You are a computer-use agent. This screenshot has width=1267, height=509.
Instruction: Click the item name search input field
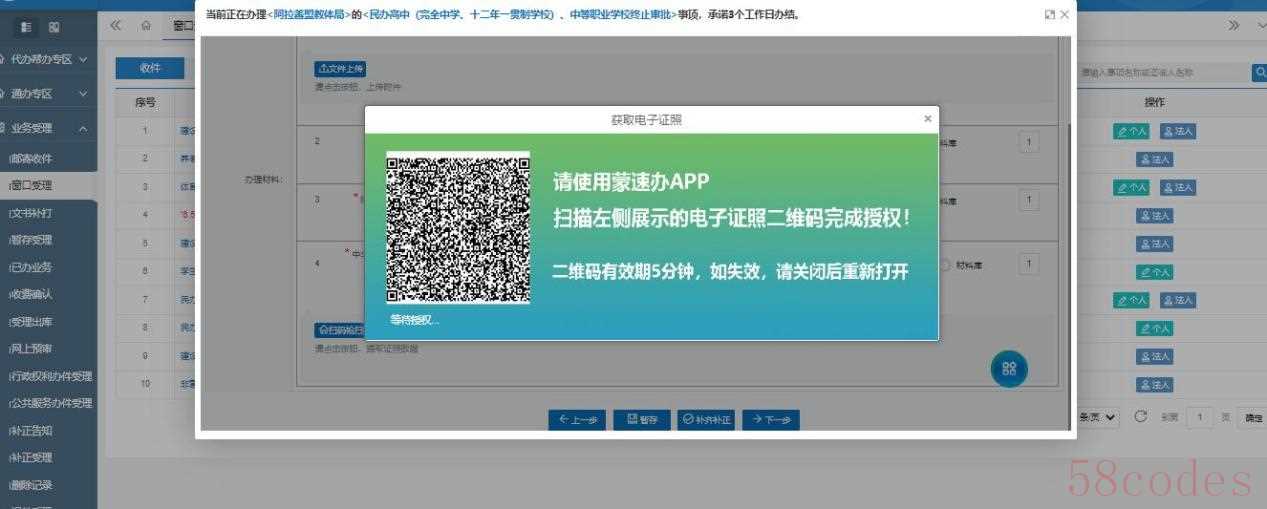[1164, 72]
